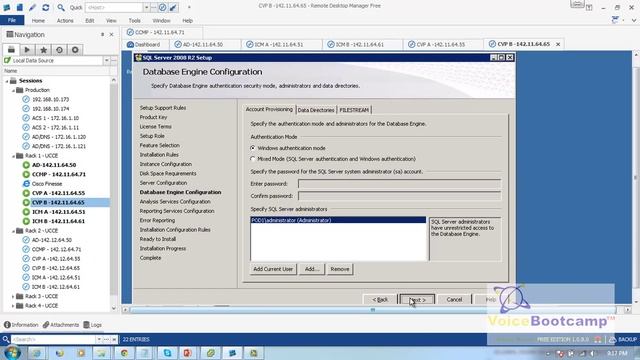Open the status bar search options dropdown
Screen dimensions: 640x360
coord(99,339)
